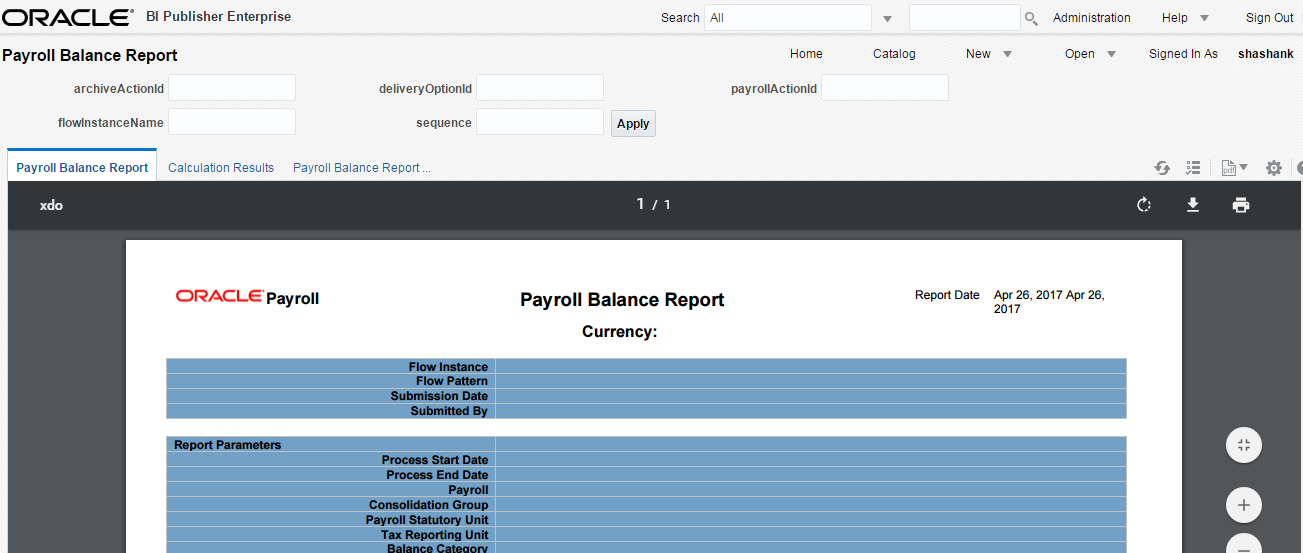Click the payrollActionId input field
Screen dimensions: 1303x553
click(885, 88)
